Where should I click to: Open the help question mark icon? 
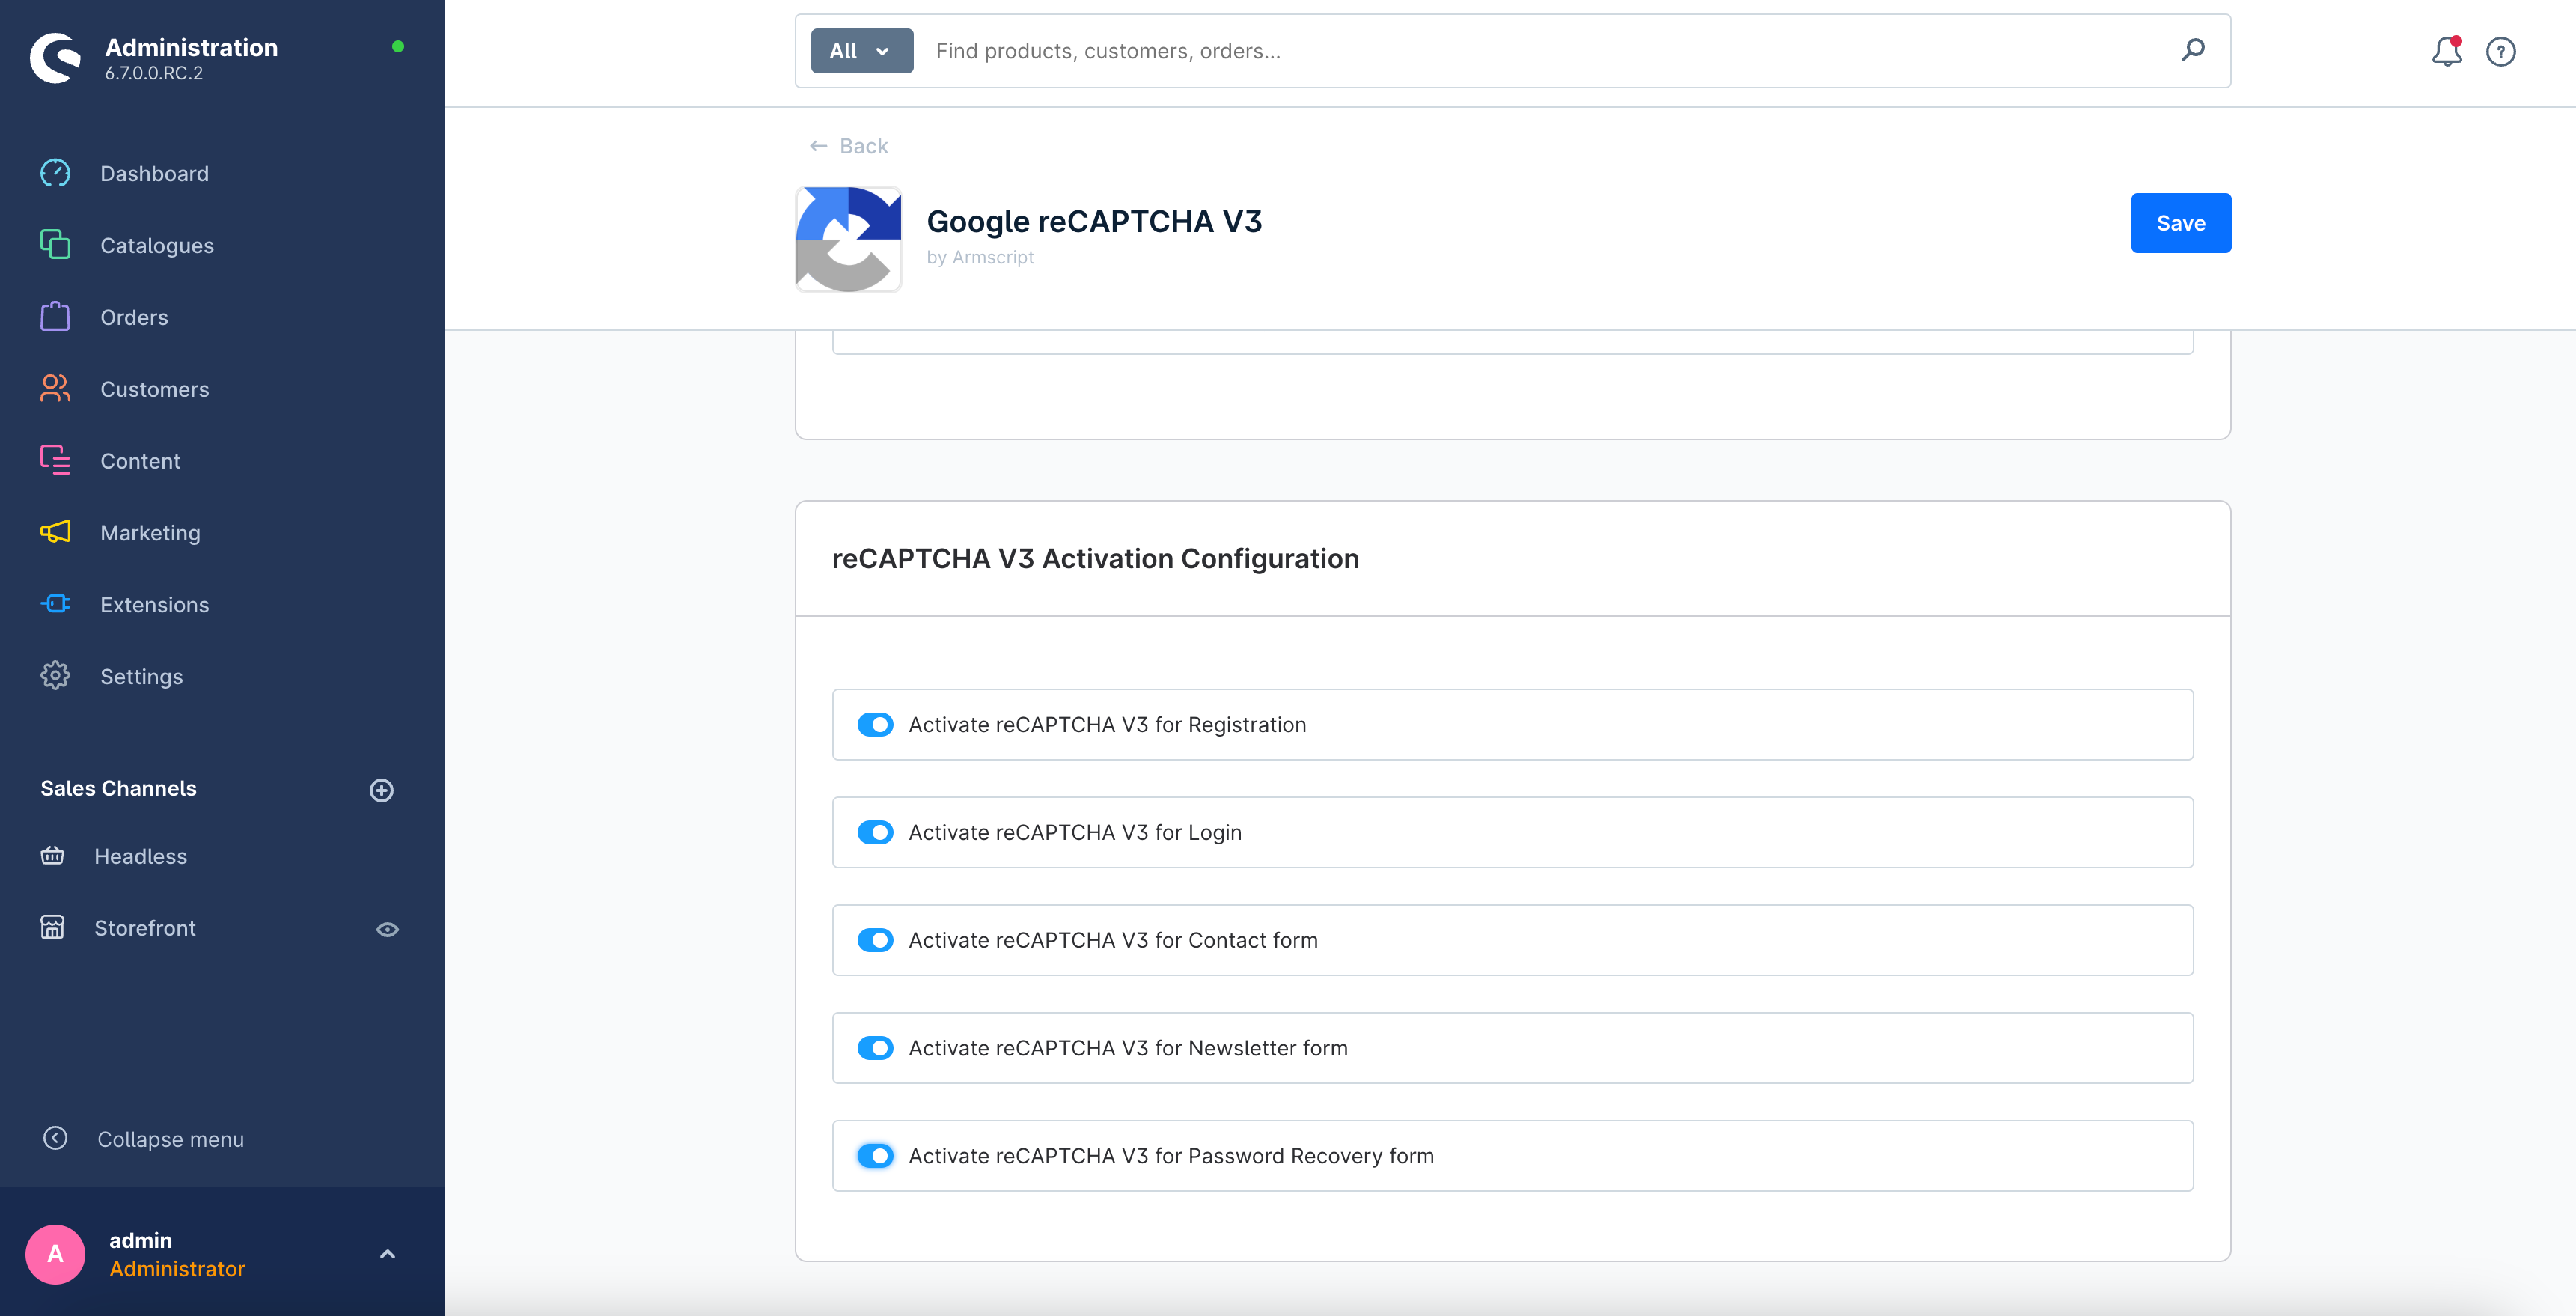(x=2500, y=51)
